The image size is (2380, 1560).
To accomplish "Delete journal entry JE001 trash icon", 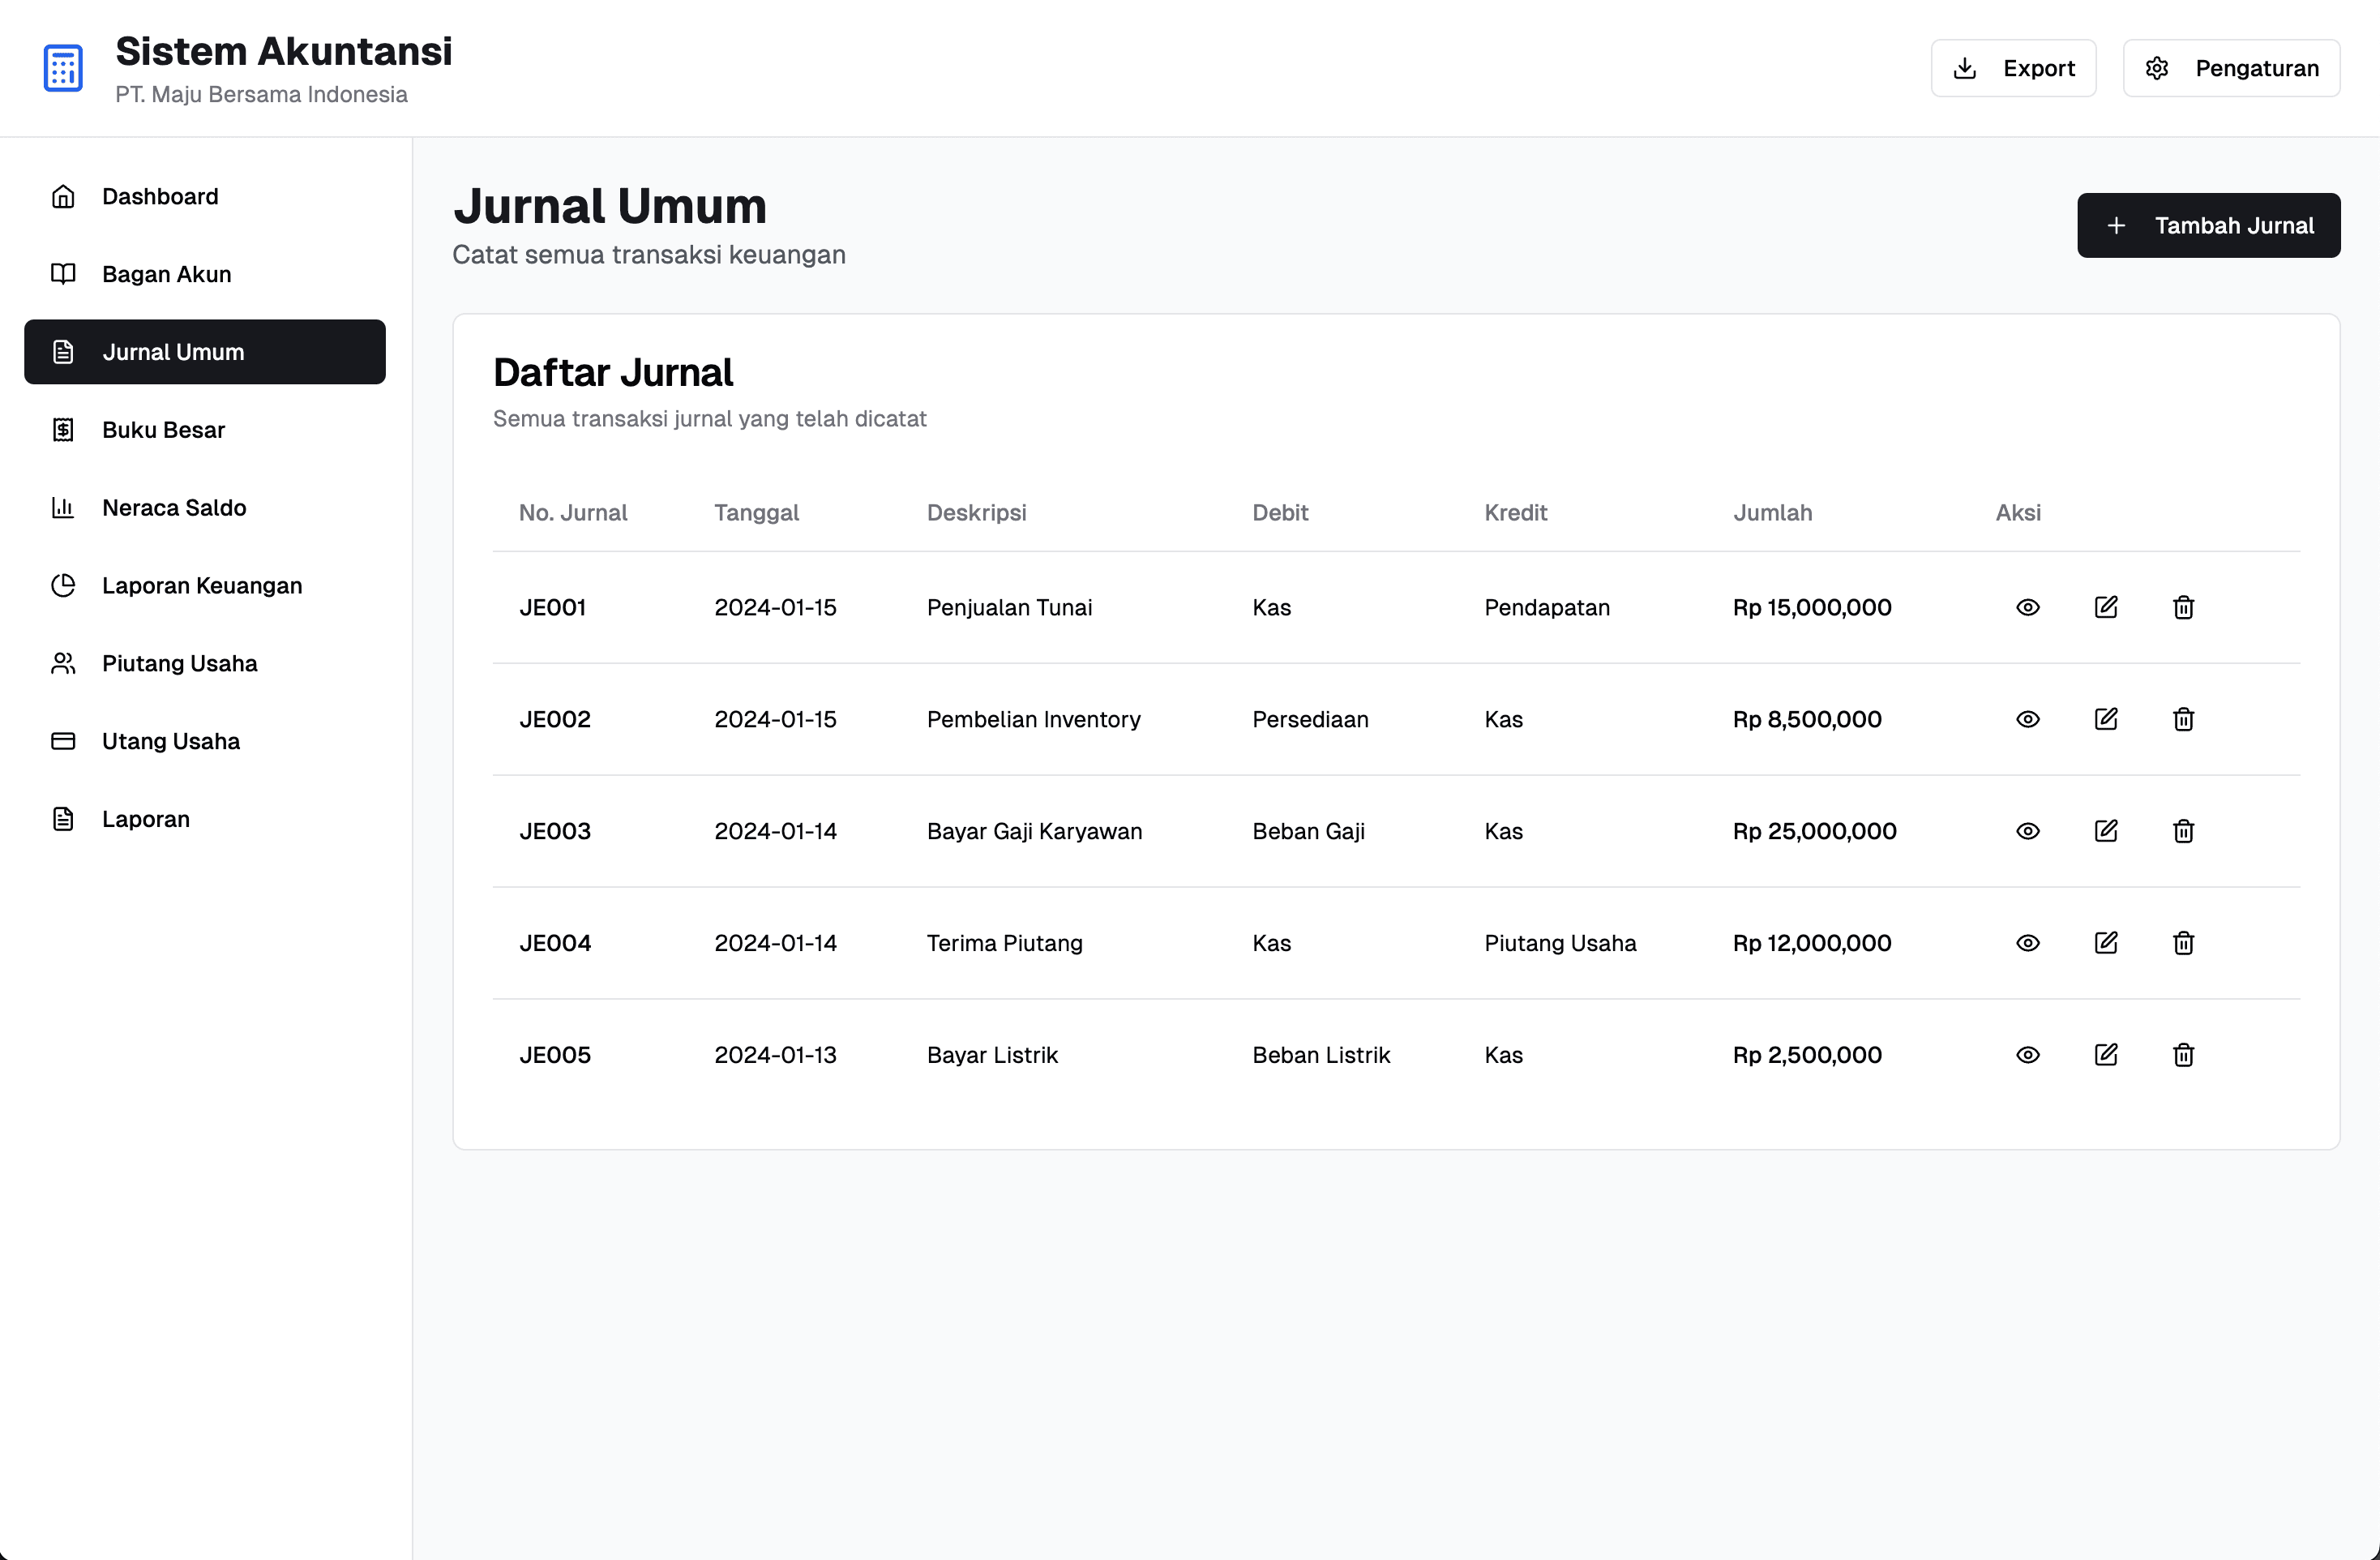I will click(x=2183, y=607).
